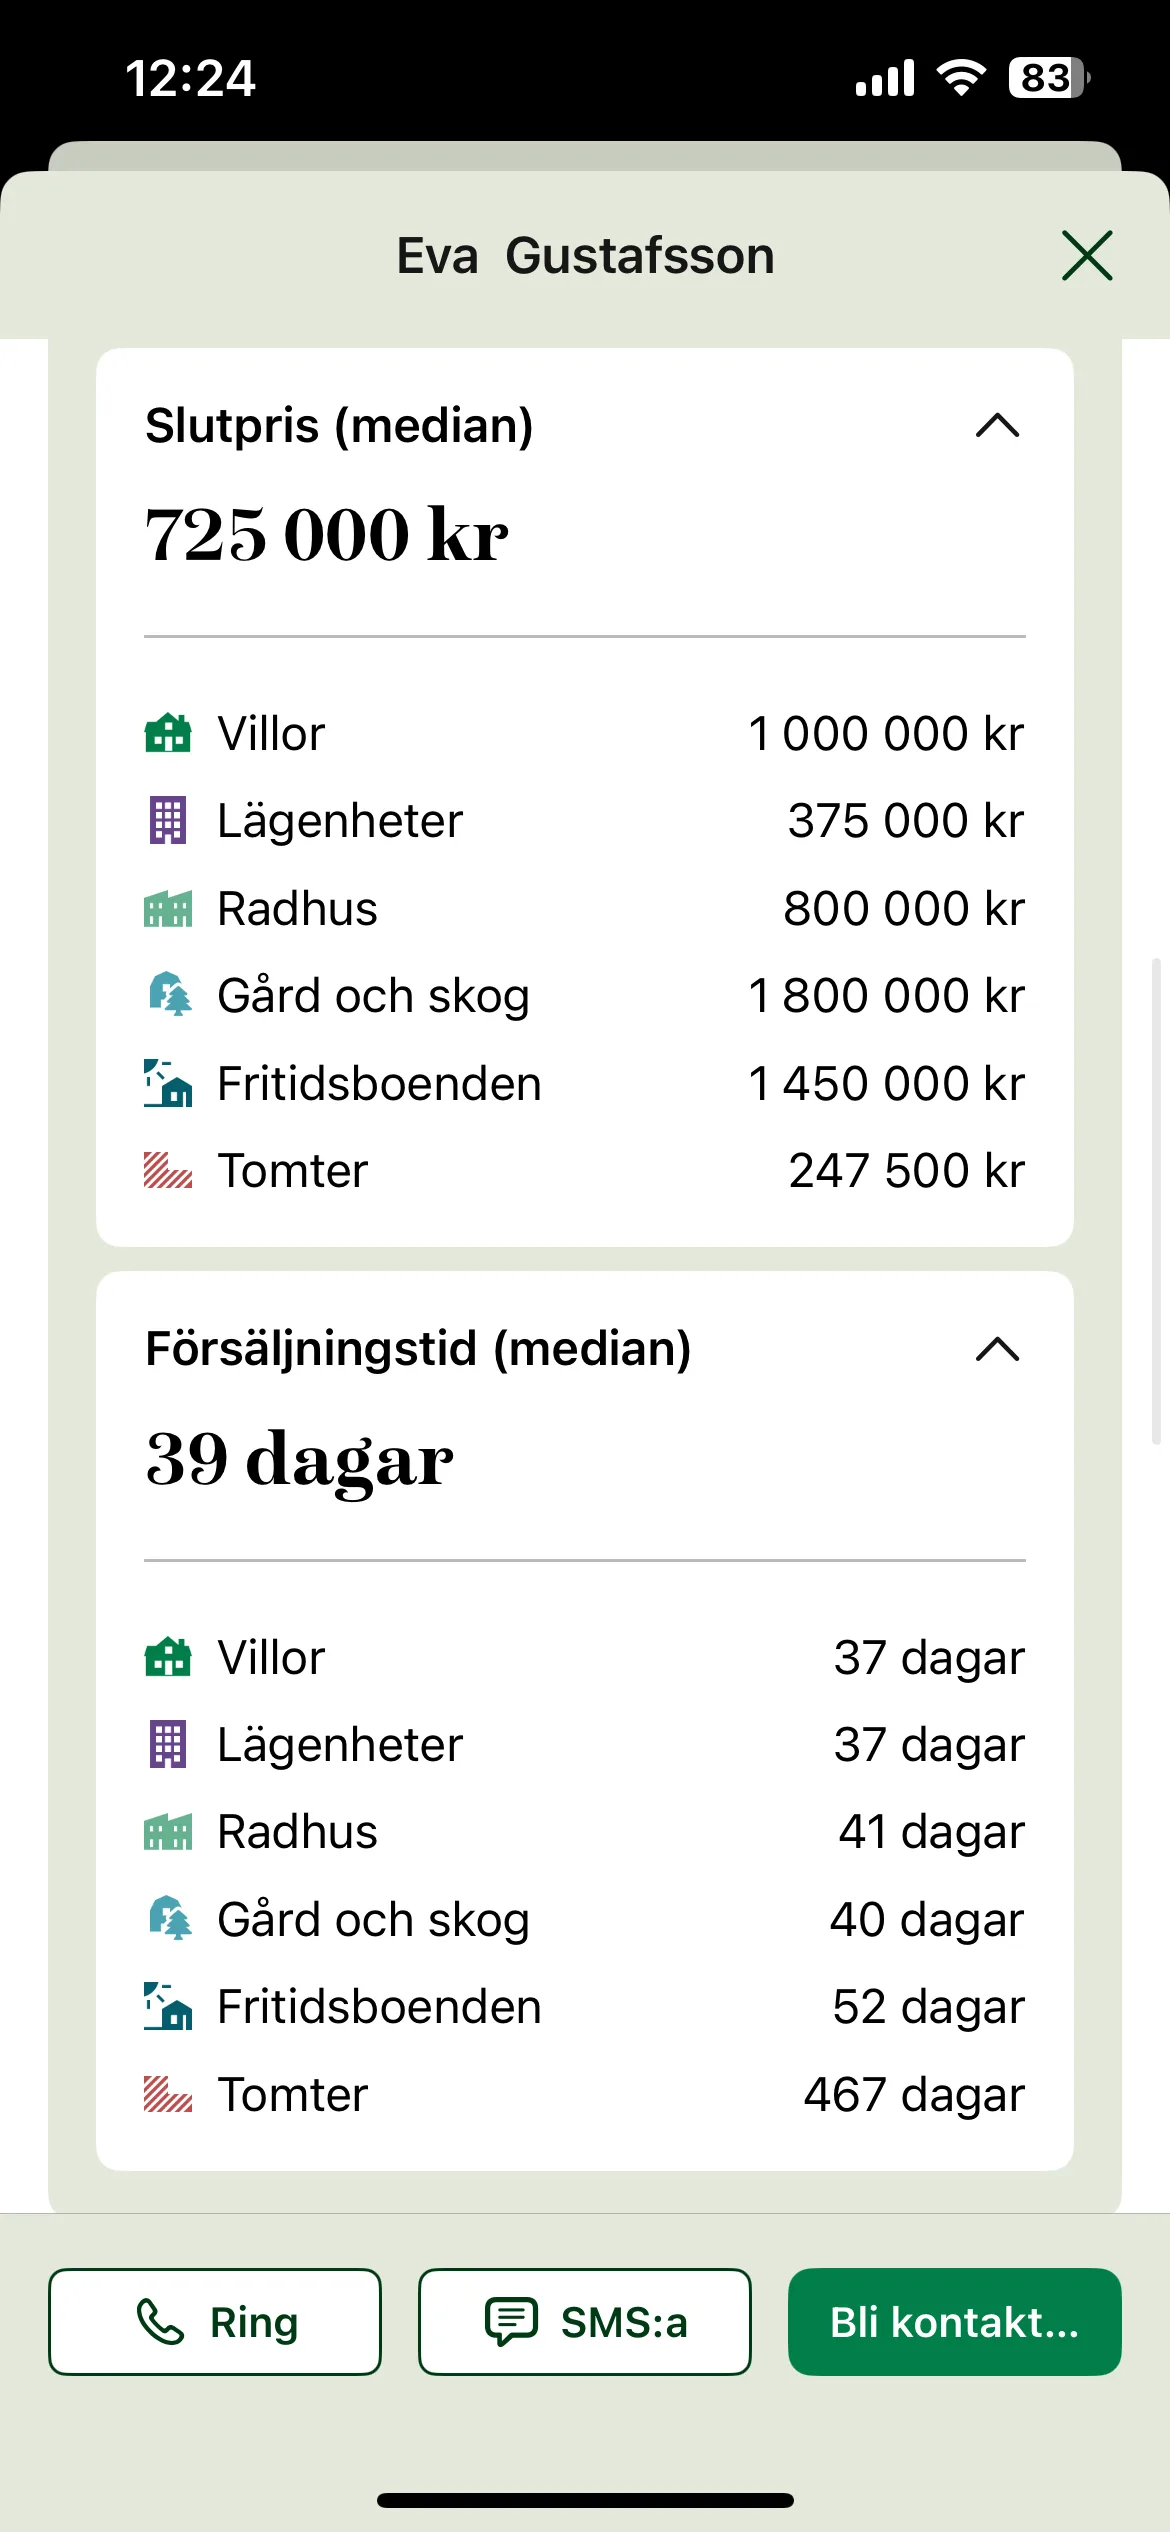Click the Villor house icon under Slutpris
This screenshot has height=2532, width=1170.
click(168, 733)
